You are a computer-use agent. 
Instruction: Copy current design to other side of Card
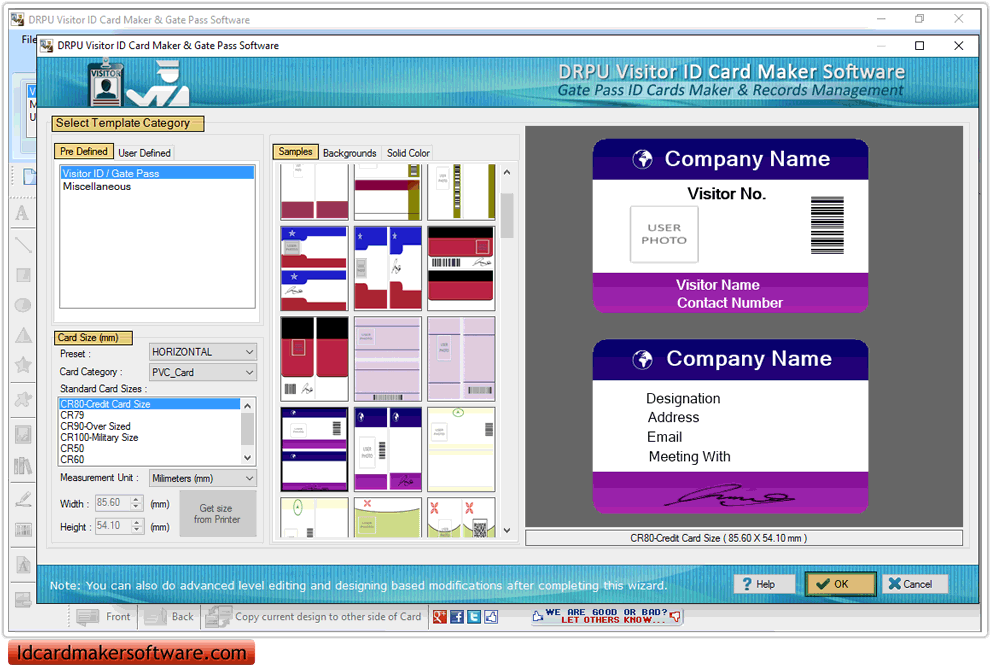[313, 617]
